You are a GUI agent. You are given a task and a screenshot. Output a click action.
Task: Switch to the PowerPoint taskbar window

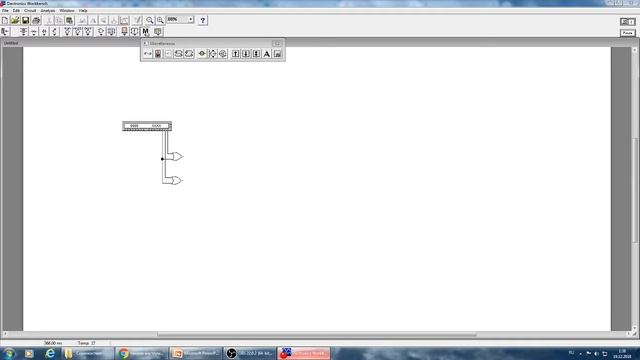click(196, 353)
